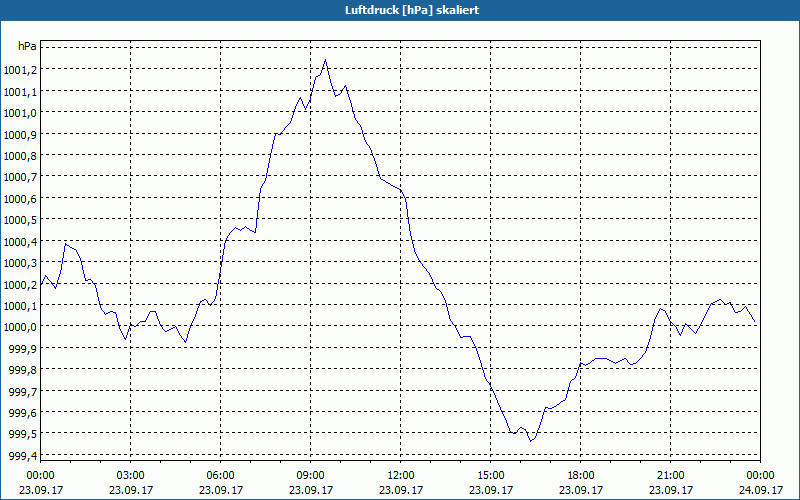Click the 21:00 time axis label
Image resolution: width=800 pixels, height=500 pixels.
[670, 476]
